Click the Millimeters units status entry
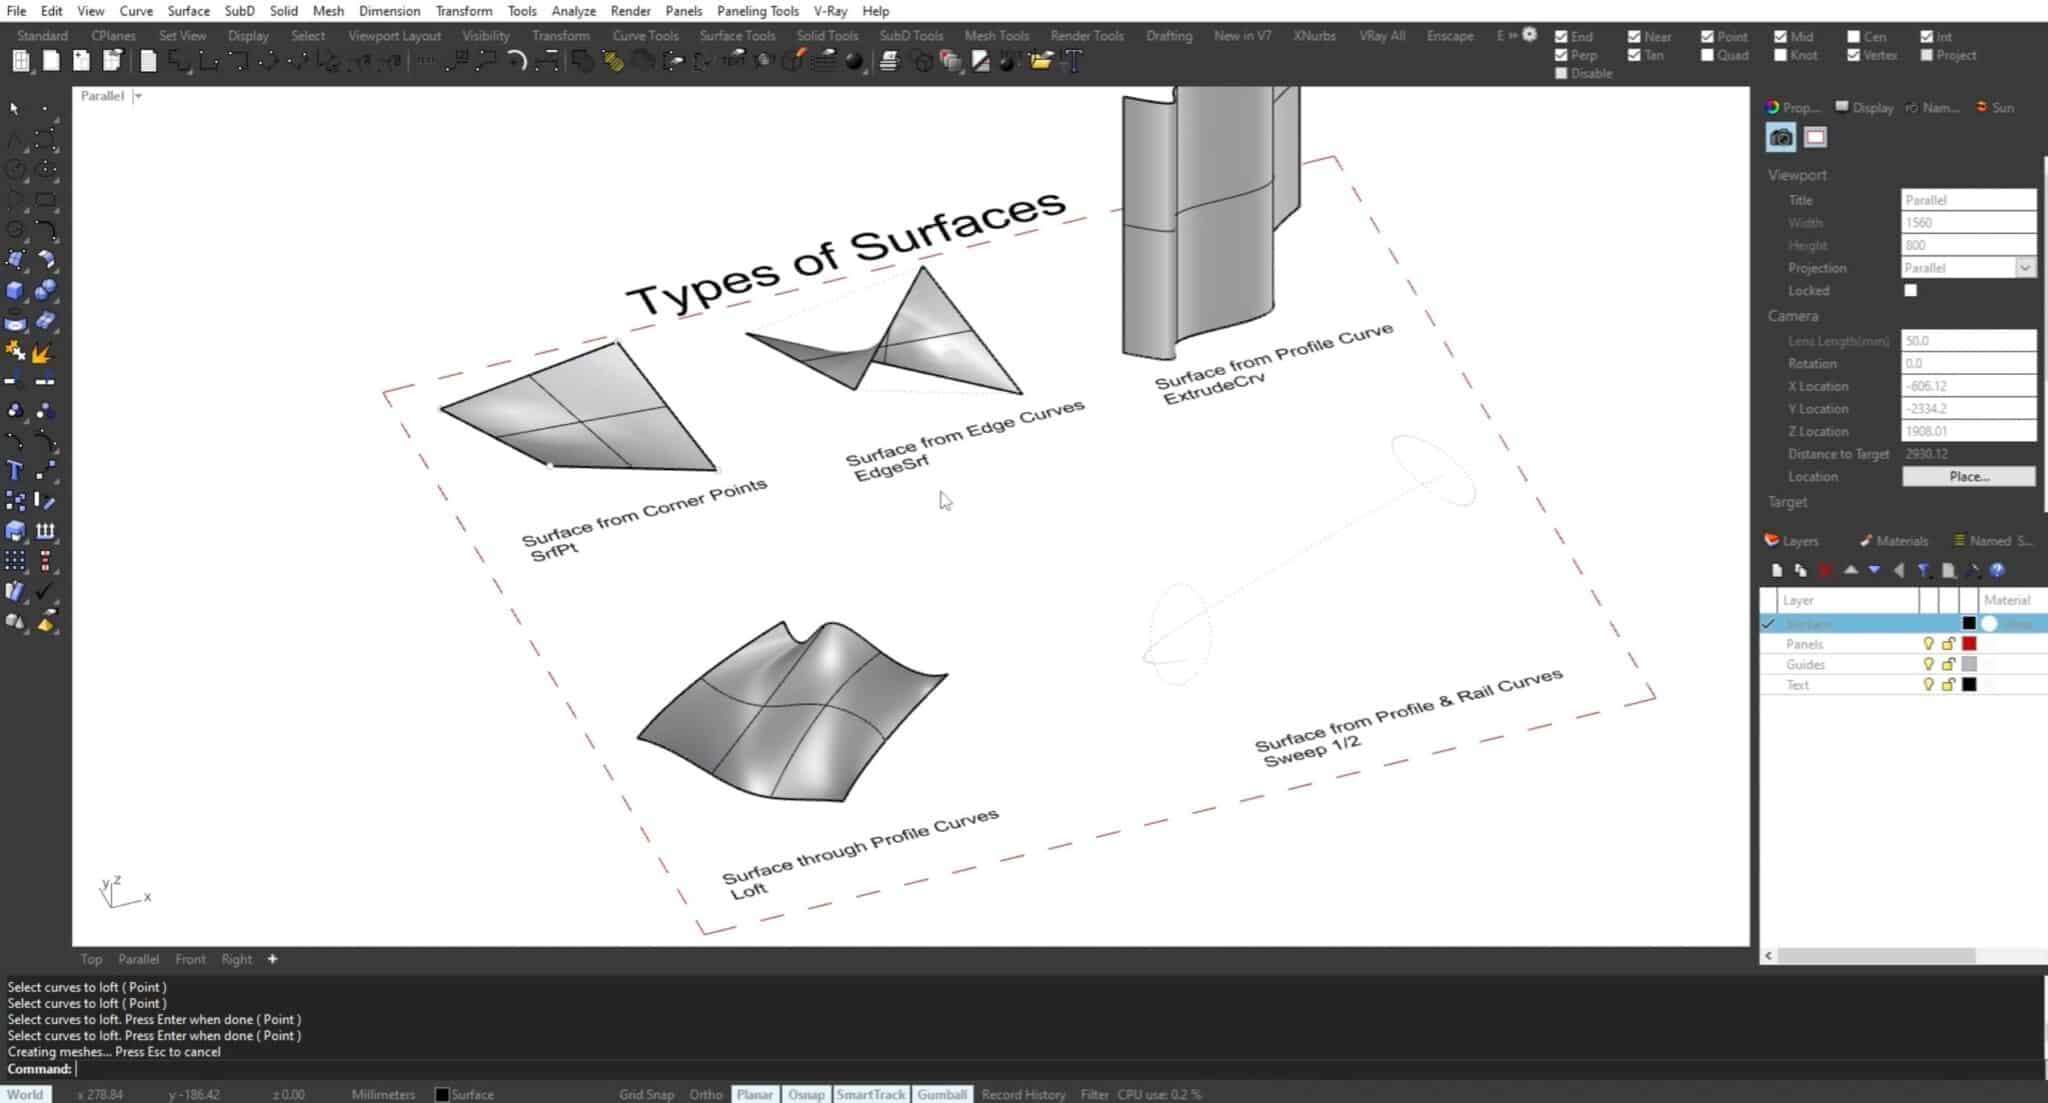This screenshot has width=2048, height=1103. [383, 1094]
